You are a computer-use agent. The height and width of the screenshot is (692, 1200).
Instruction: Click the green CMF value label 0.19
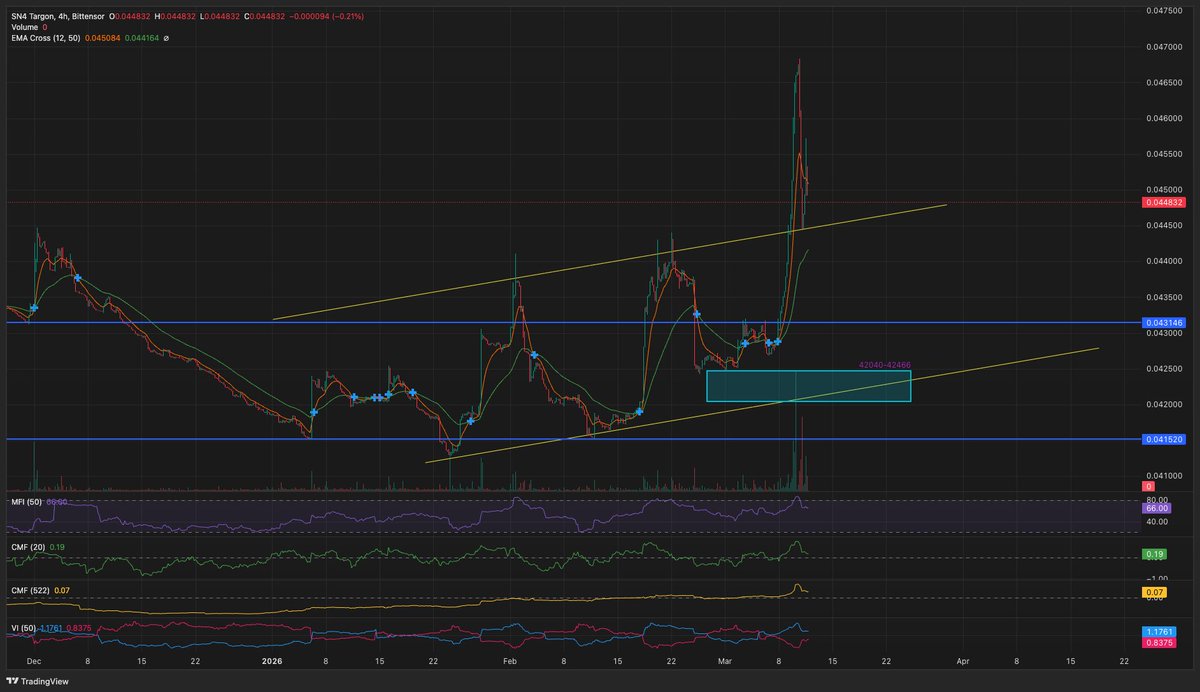(1152, 553)
